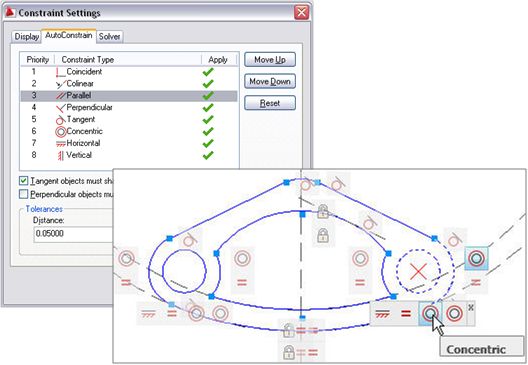This screenshot has height=365, width=528.
Task: Click the Coincident constraint icon in the list
Action: [61, 72]
